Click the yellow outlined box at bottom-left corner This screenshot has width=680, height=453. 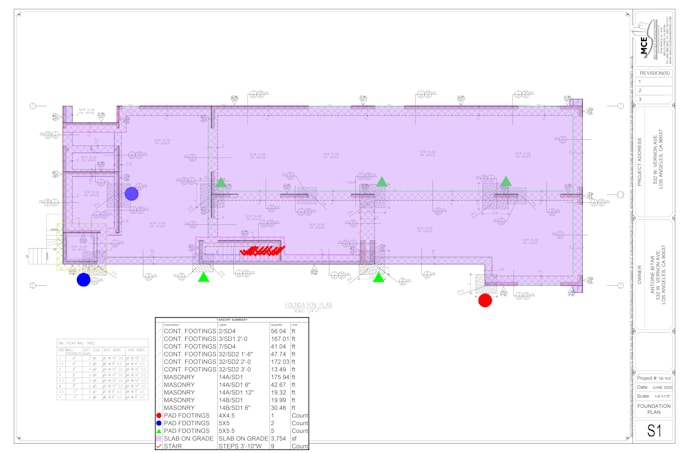coord(82,247)
